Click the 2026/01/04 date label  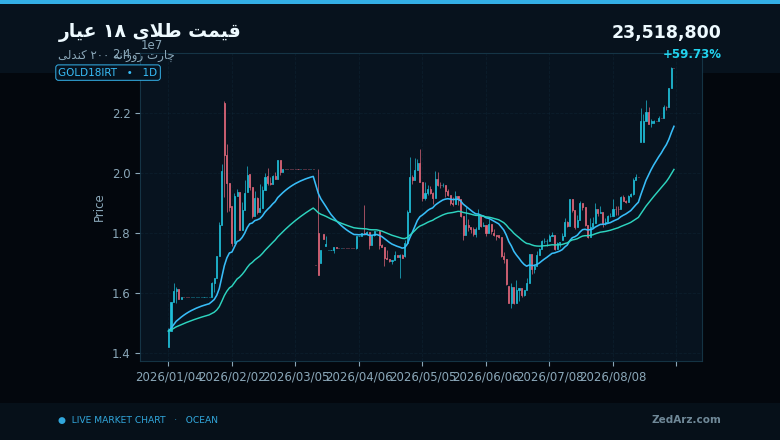tap(169, 377)
